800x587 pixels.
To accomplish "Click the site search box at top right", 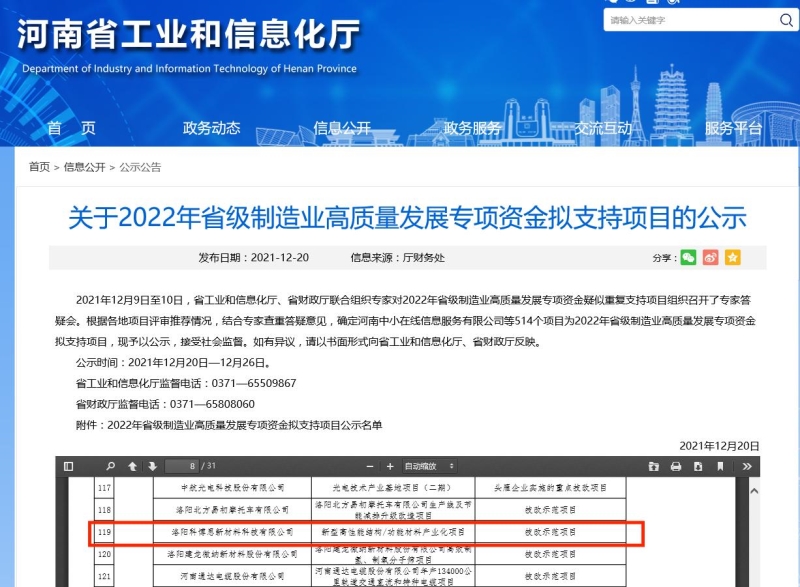I will pos(690,20).
